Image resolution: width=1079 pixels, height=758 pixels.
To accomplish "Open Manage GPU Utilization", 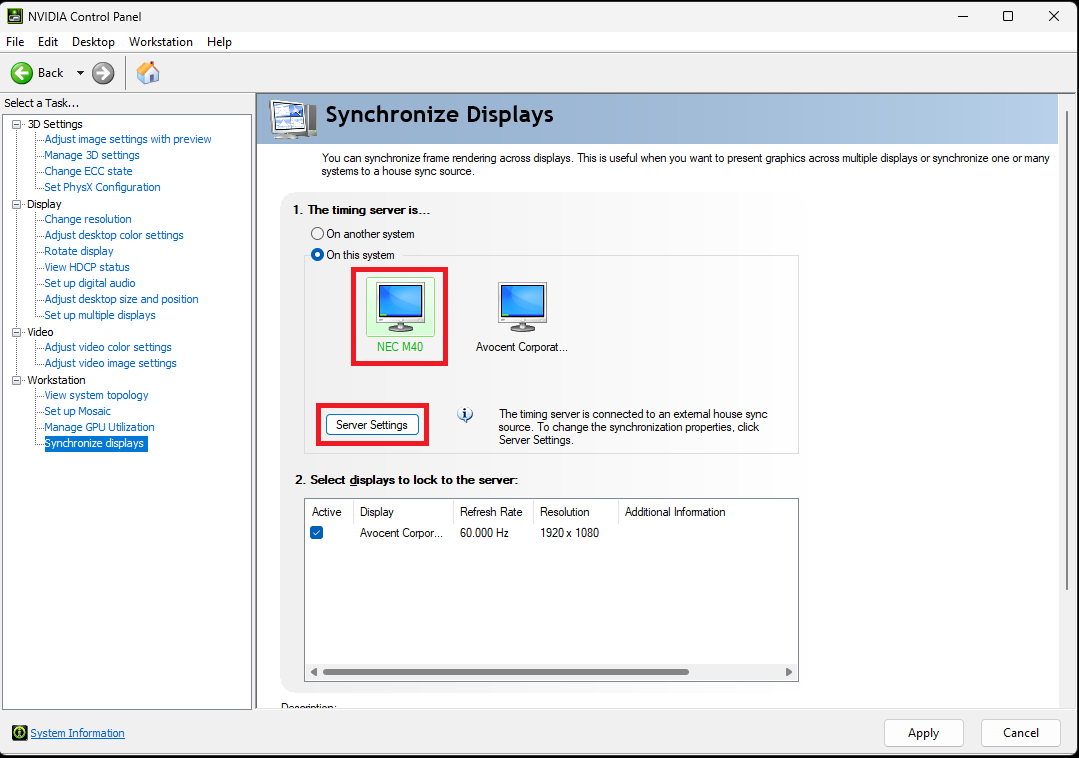I will [100, 426].
